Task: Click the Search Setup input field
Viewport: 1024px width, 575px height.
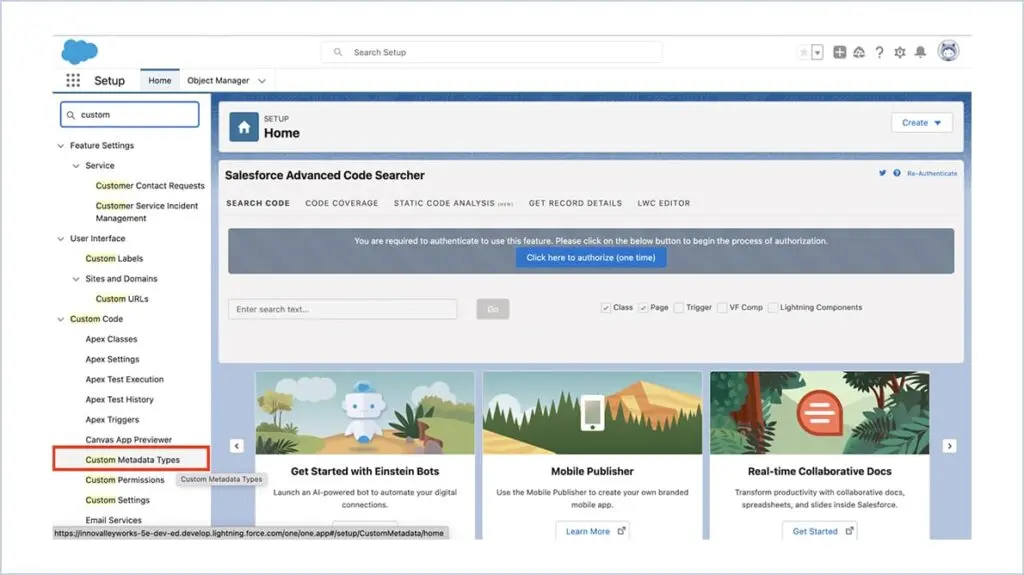Action: tap(492, 52)
